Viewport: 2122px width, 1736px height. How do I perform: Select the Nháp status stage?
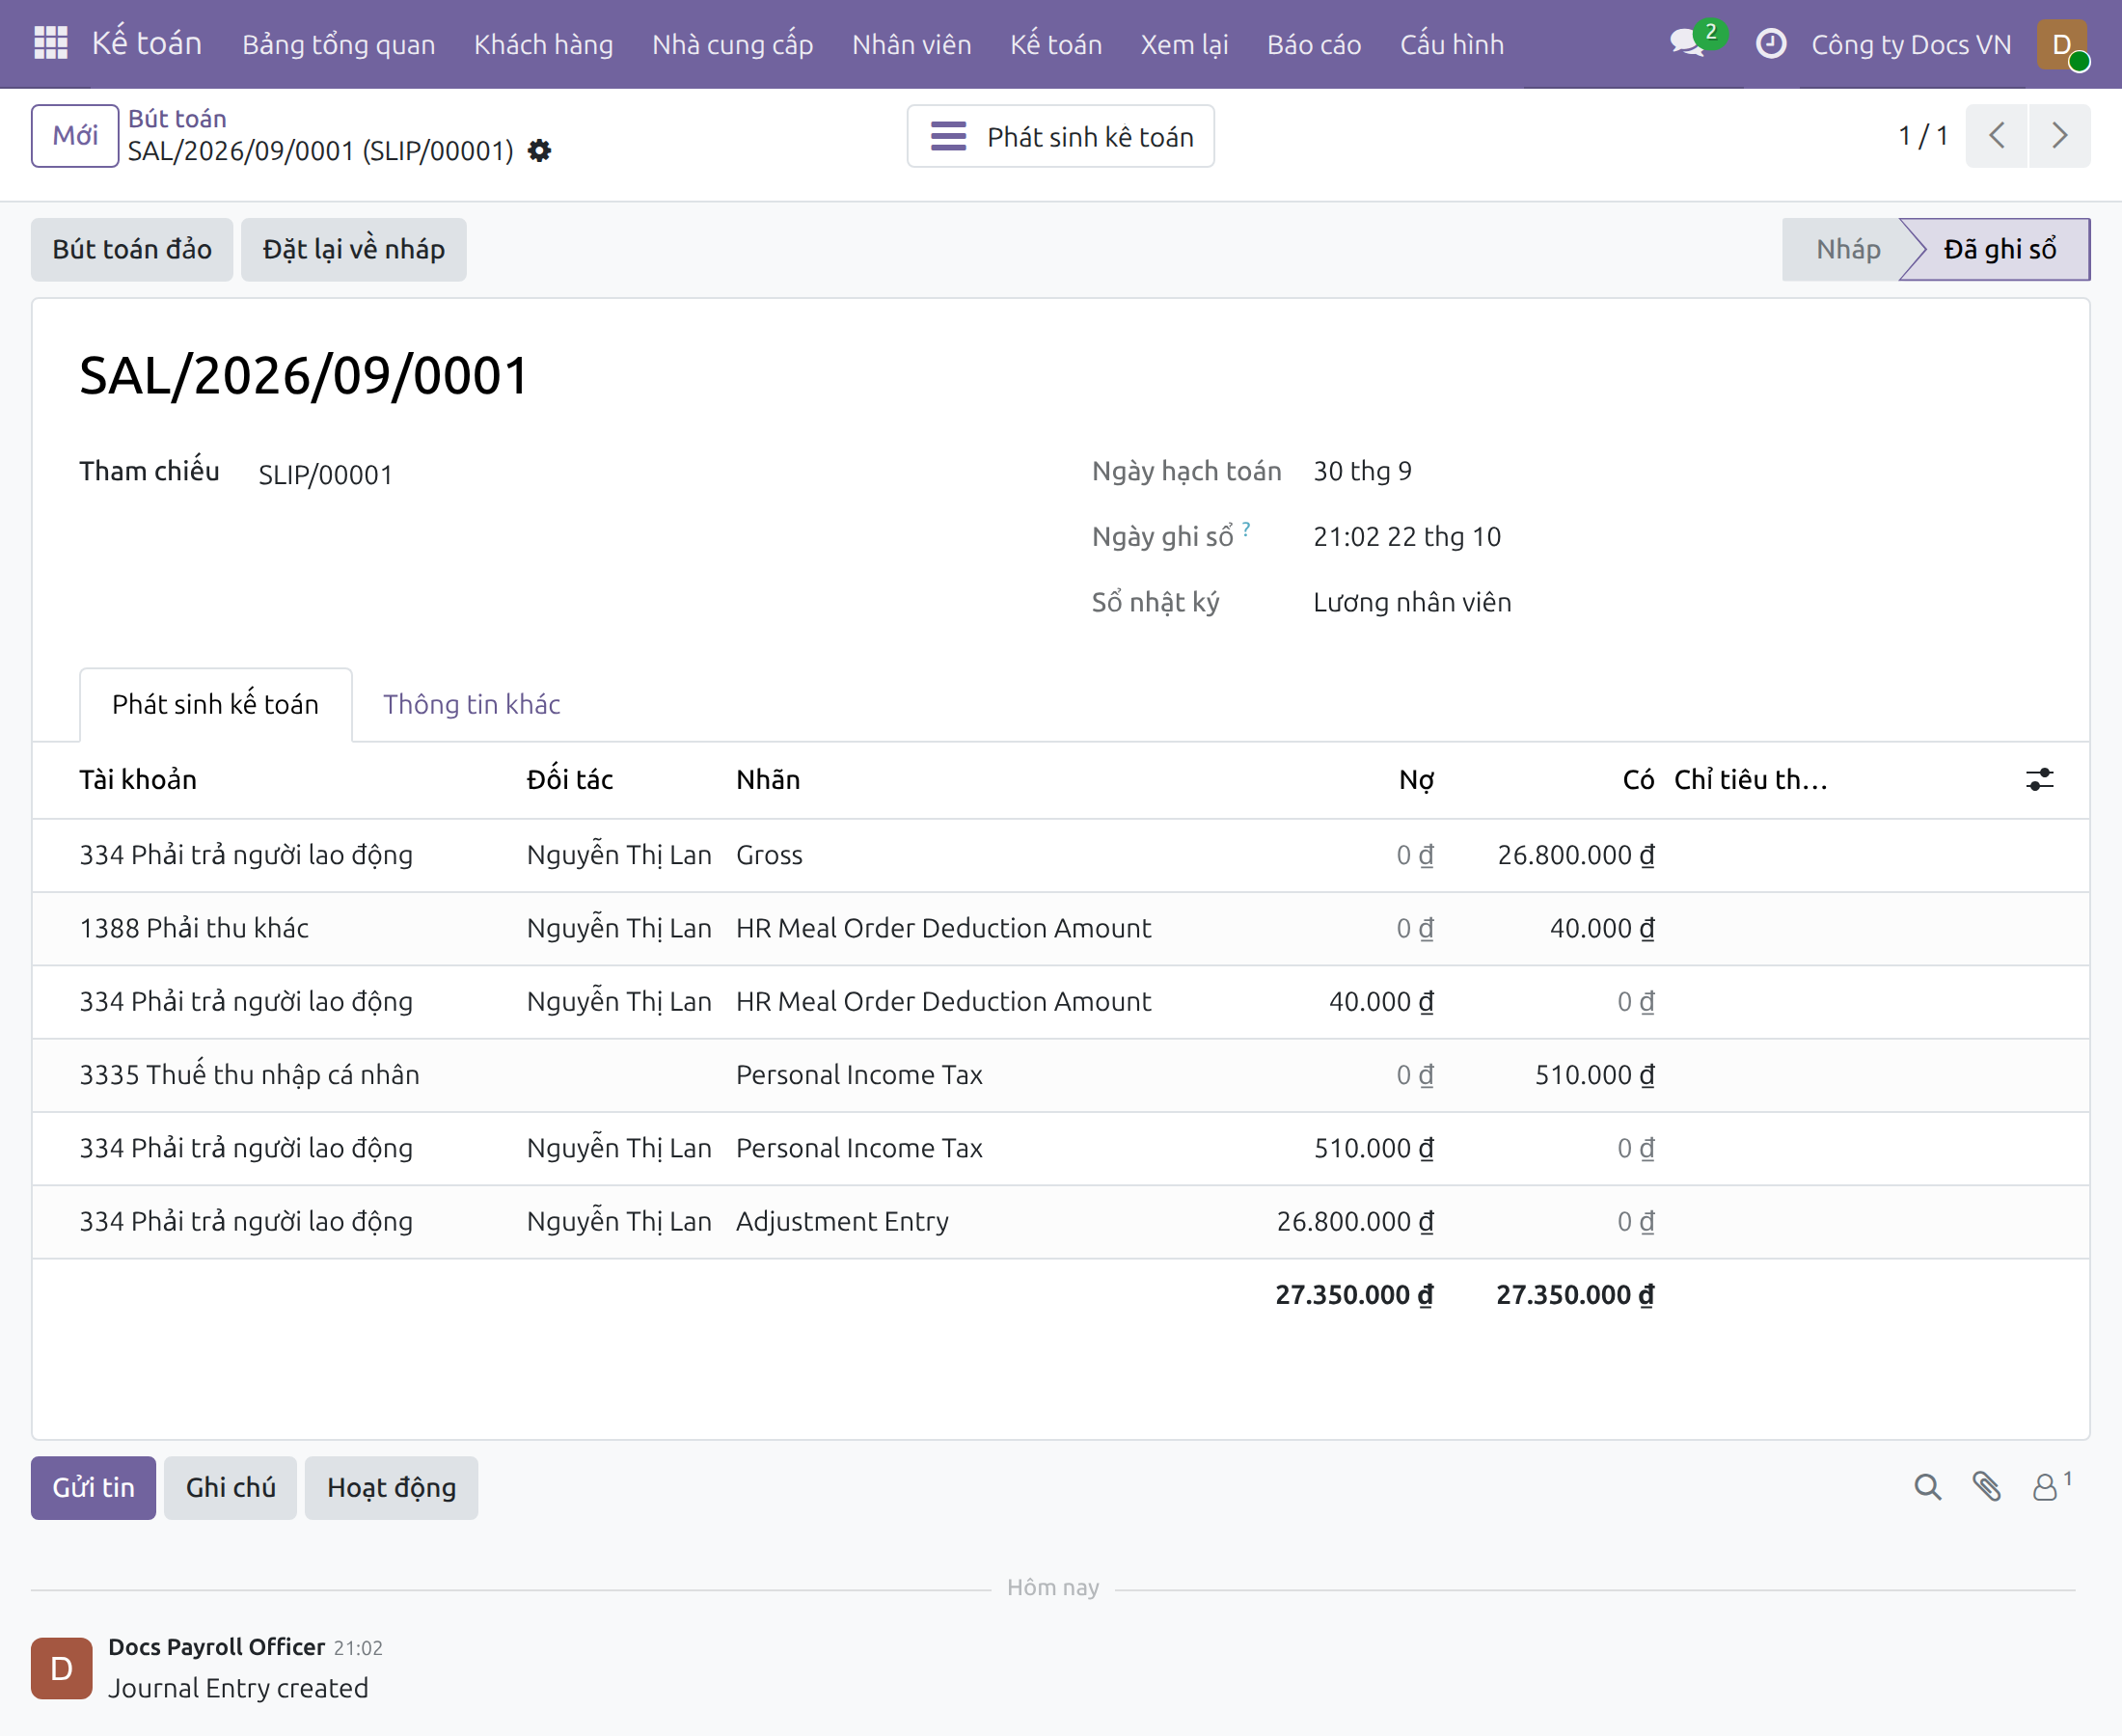(x=1846, y=249)
